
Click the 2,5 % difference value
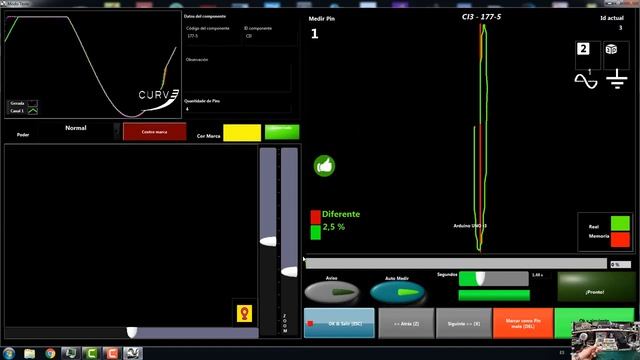pyautogui.click(x=334, y=227)
